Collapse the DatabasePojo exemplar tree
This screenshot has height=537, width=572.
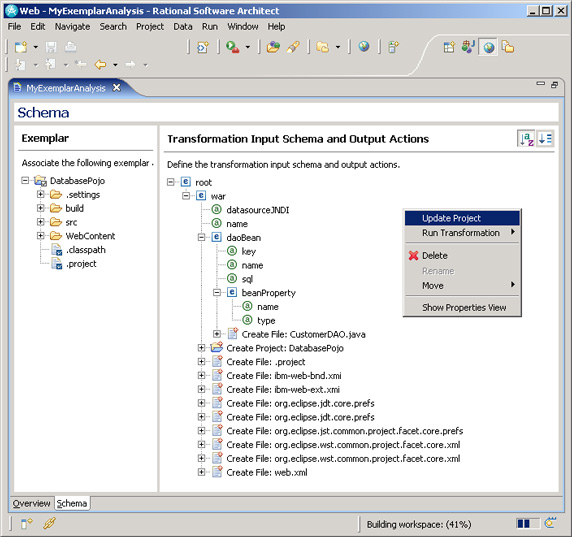pyautogui.click(x=25, y=180)
